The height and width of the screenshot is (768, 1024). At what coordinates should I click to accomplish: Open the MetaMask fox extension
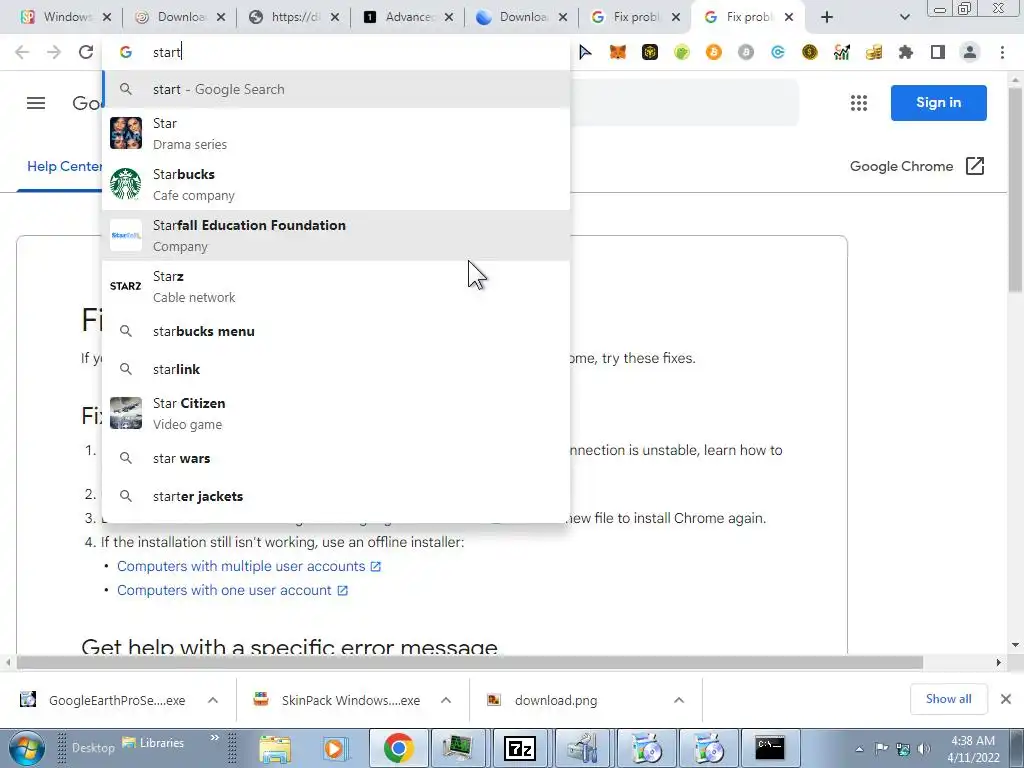tap(618, 52)
